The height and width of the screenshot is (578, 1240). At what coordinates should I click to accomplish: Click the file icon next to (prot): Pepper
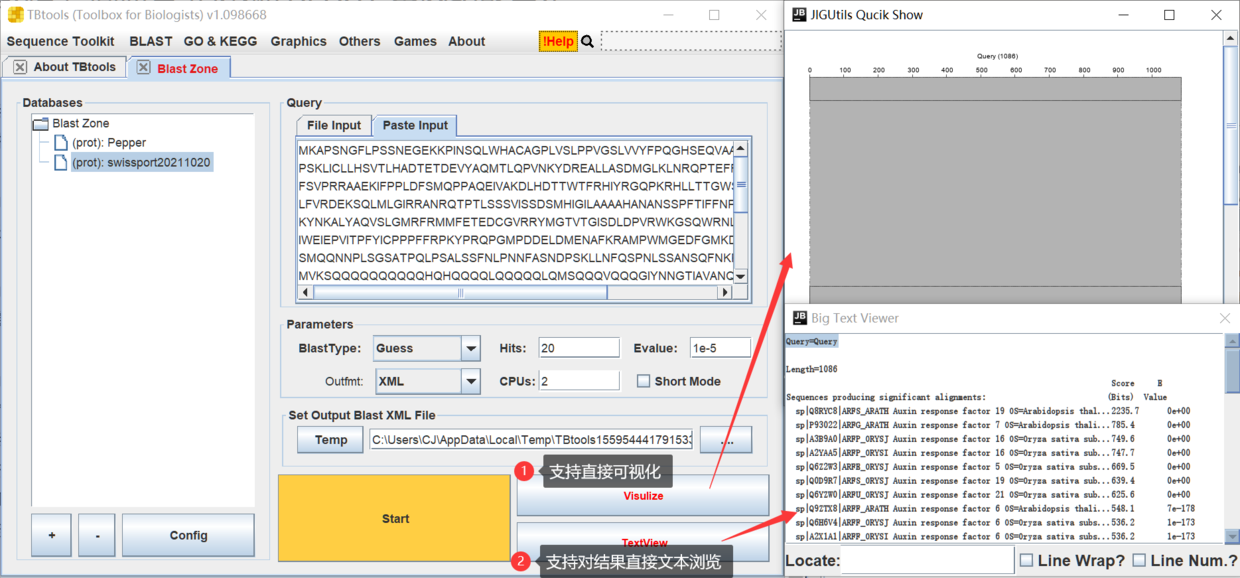[x=61, y=143]
